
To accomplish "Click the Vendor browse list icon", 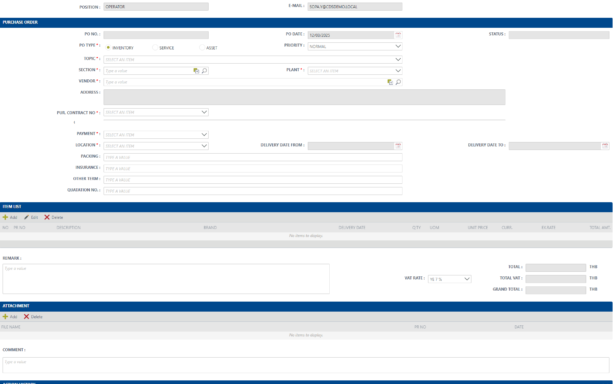I will coord(390,82).
